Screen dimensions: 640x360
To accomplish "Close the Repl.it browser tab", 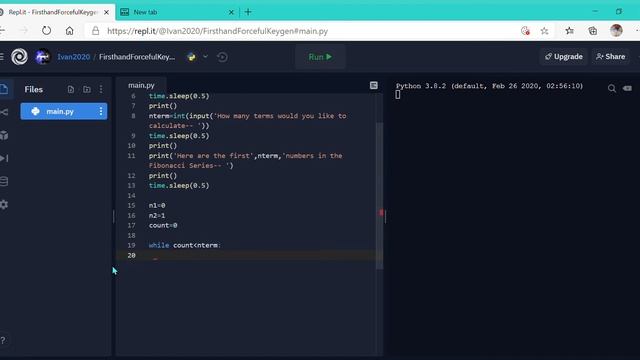I will tap(107, 12).
